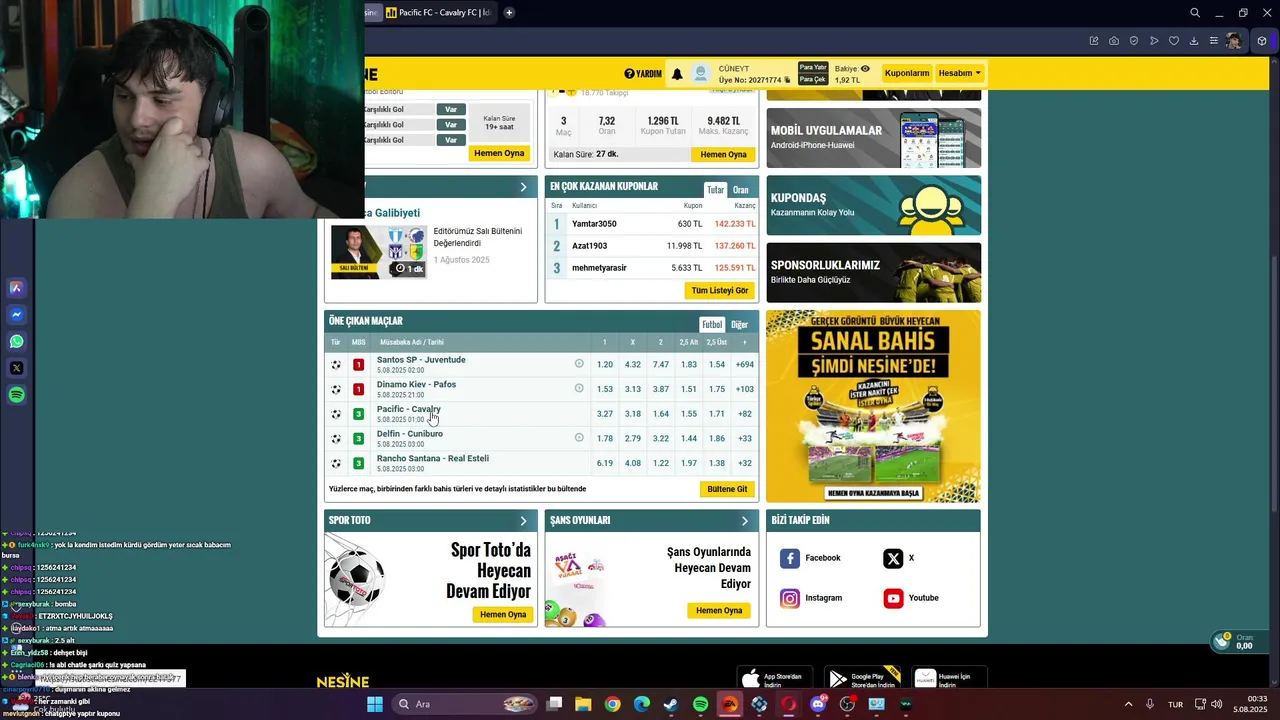This screenshot has width=1280, height=720.
Task: Click the Bültene Git button
Action: pos(727,489)
